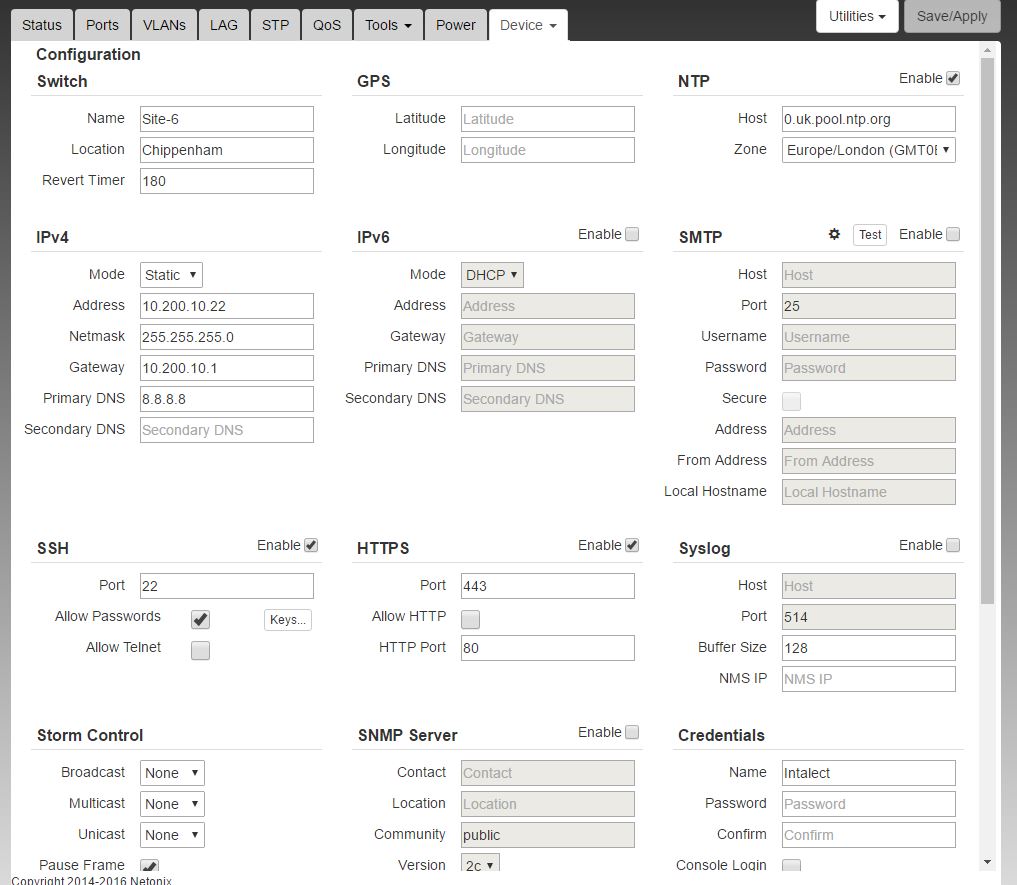Click the SSH Keys... button
This screenshot has height=885, width=1017.
(x=288, y=620)
